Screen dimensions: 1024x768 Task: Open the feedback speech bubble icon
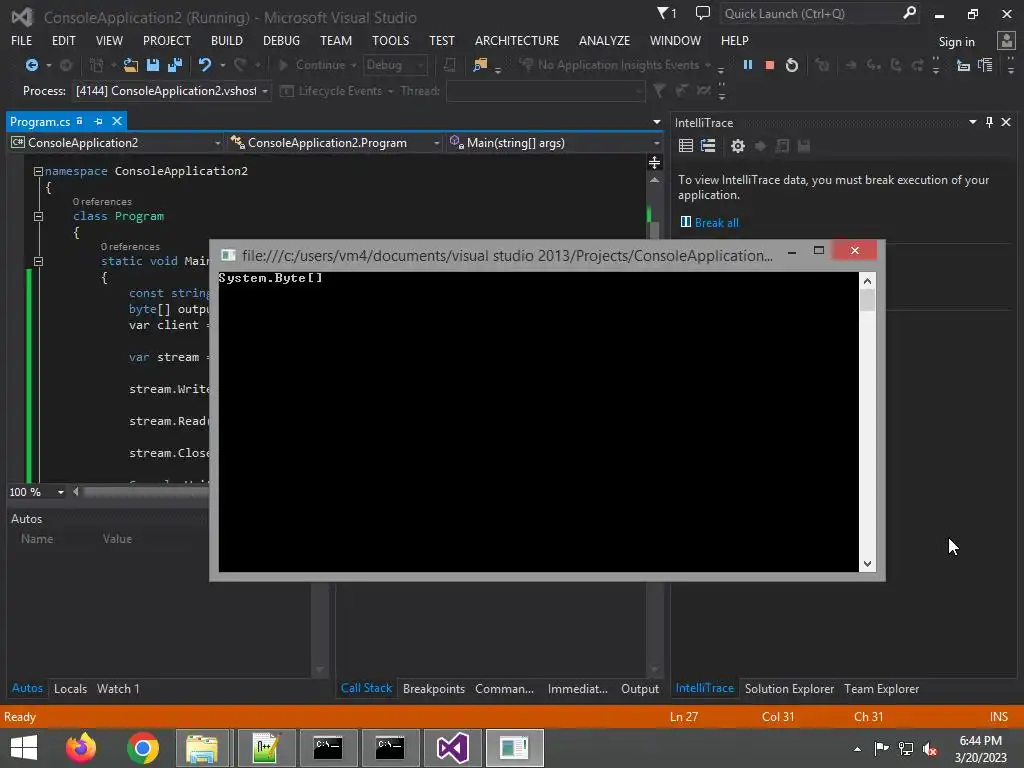click(x=703, y=13)
